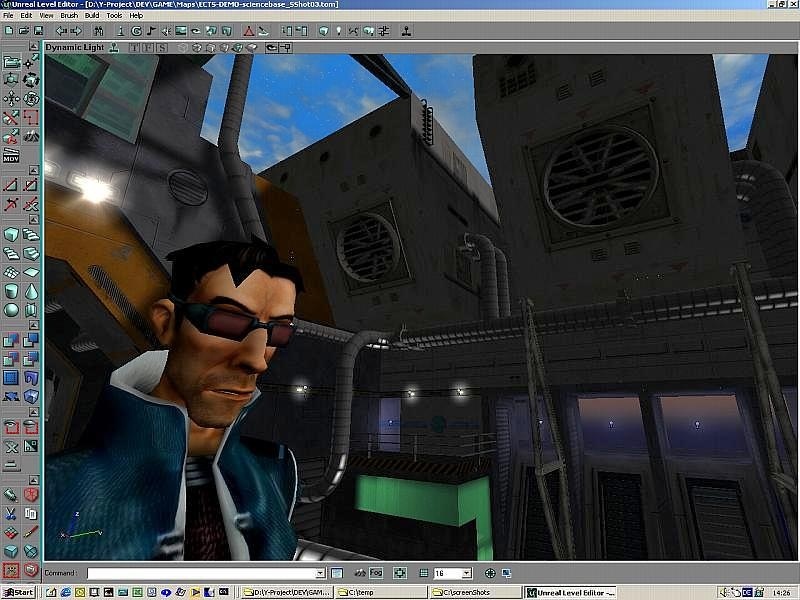
Task: Collapse the bottom toolbox group with scissors
Action: [34, 480]
